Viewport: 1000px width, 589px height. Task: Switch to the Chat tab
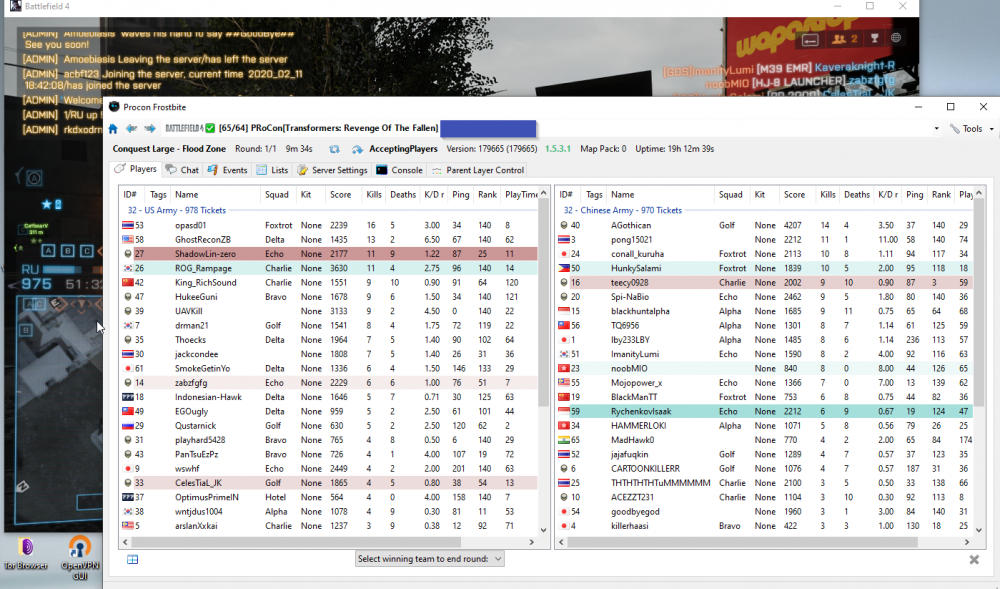click(x=182, y=170)
